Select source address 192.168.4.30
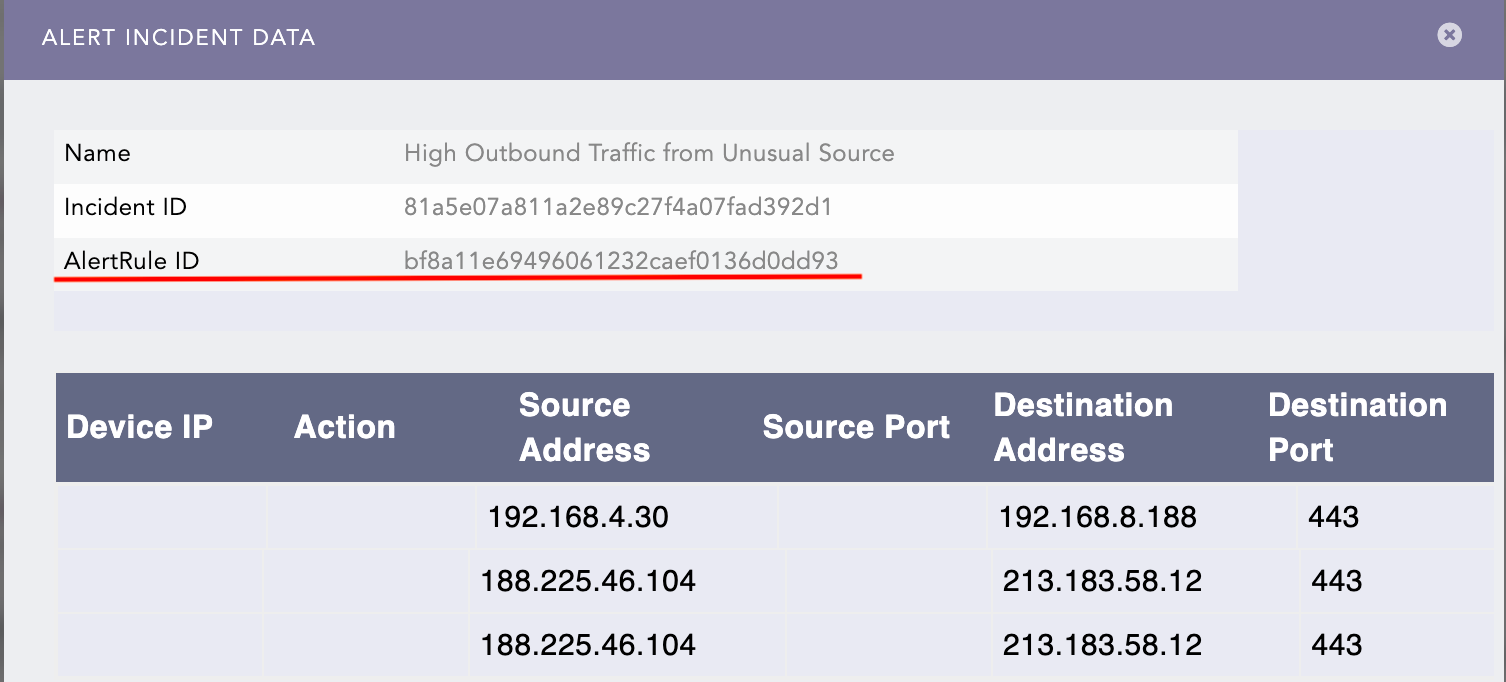This screenshot has height=682, width=1506. (578, 517)
